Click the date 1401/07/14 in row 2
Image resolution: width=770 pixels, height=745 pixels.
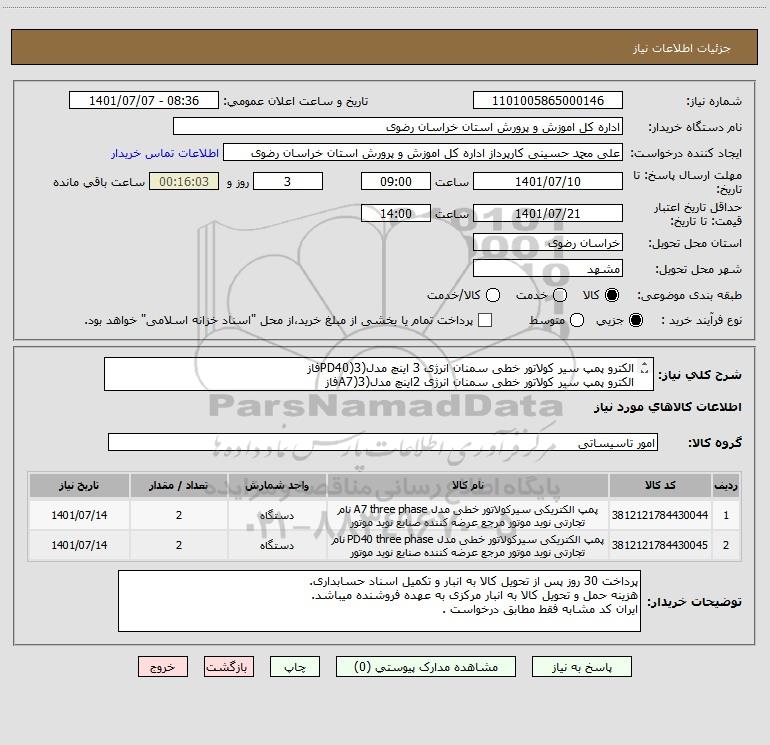pos(79,545)
